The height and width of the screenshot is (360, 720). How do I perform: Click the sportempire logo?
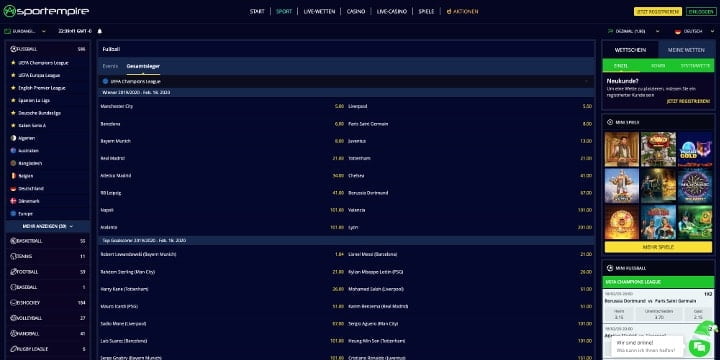[46, 11]
